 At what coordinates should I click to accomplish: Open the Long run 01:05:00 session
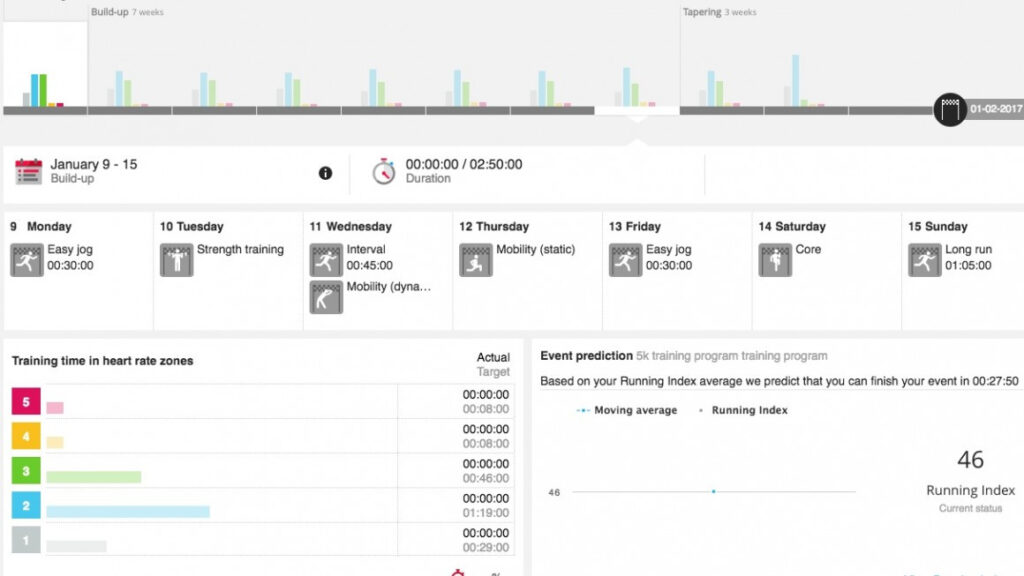coord(968,258)
